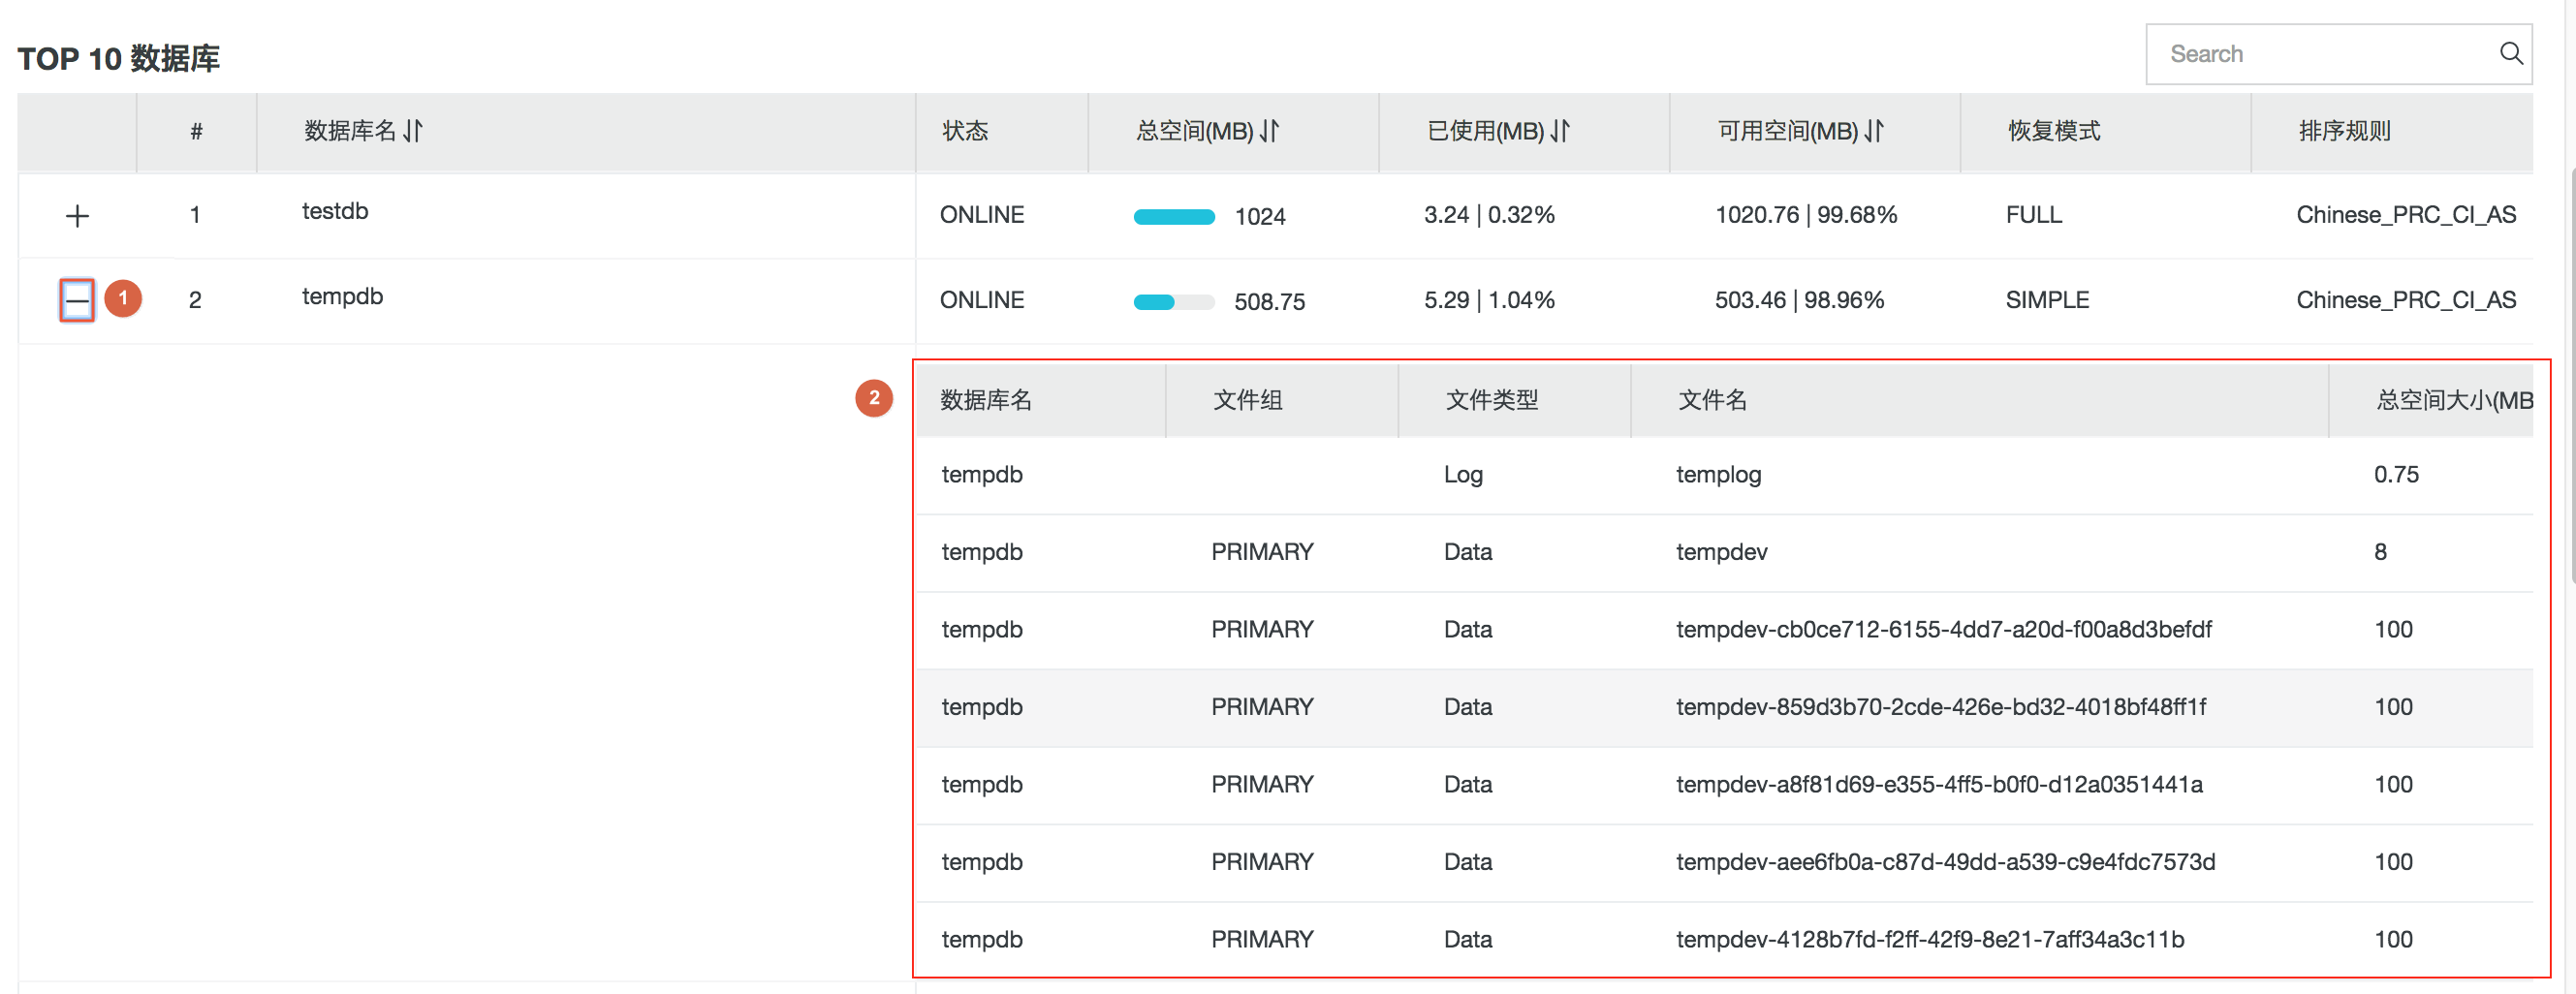Select file tempdev-4128b7fd-f2ff-42f9-8e21-7aff34a3c11b

pyautogui.click(x=1930, y=940)
